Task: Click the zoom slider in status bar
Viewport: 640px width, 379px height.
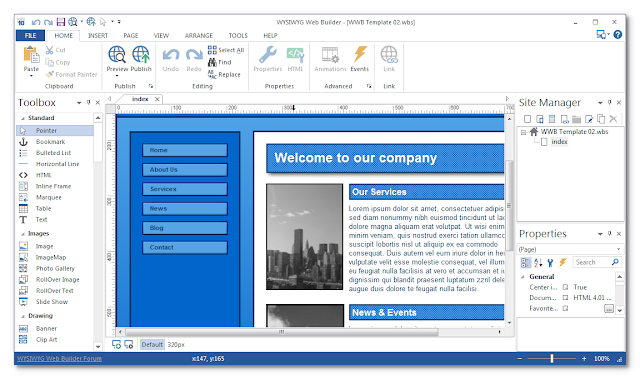Action: [552, 358]
